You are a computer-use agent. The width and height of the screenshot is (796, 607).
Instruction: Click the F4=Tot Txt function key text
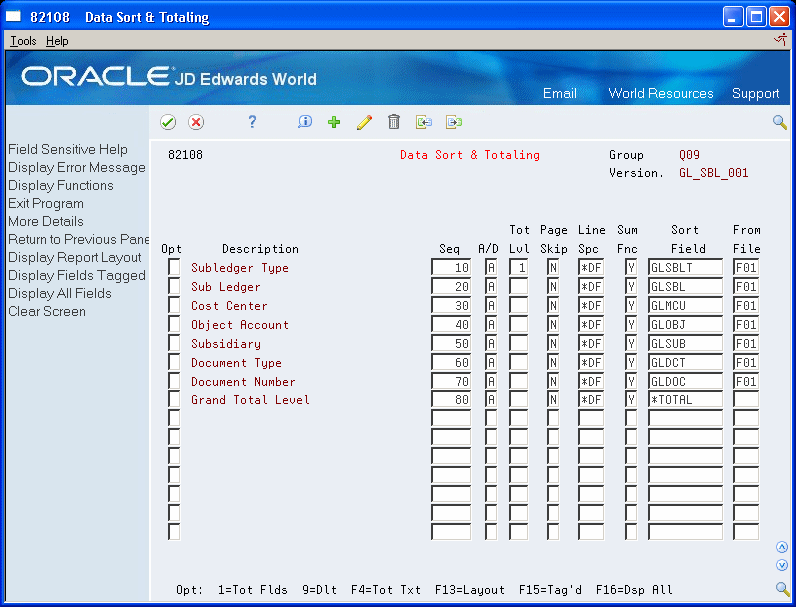tap(386, 590)
